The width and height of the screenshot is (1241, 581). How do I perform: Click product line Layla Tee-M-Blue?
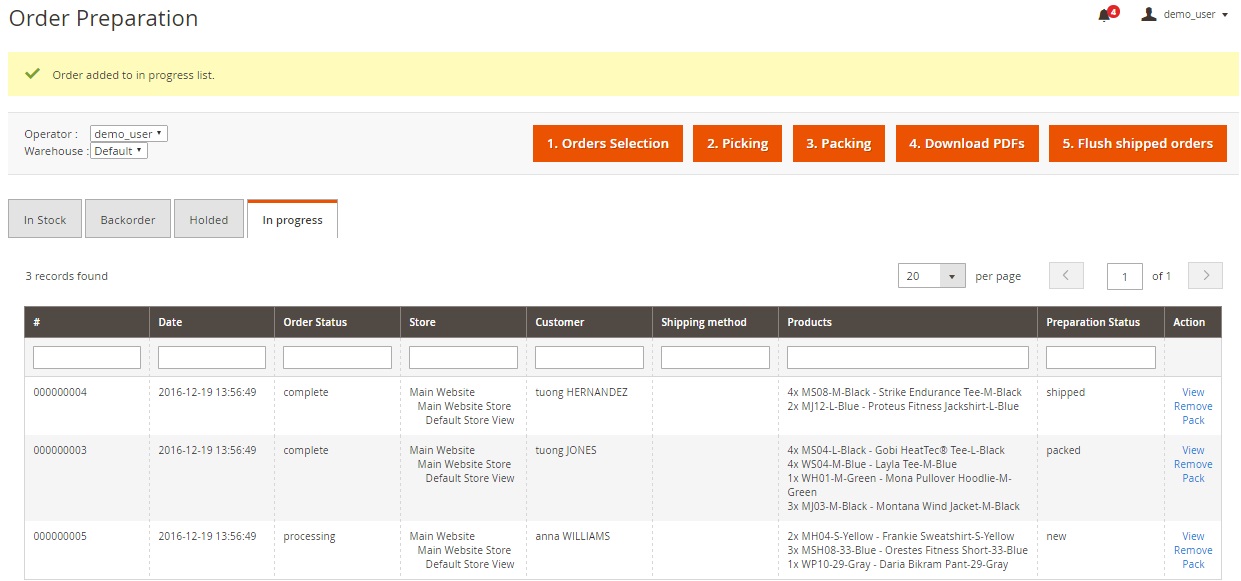coord(872,464)
